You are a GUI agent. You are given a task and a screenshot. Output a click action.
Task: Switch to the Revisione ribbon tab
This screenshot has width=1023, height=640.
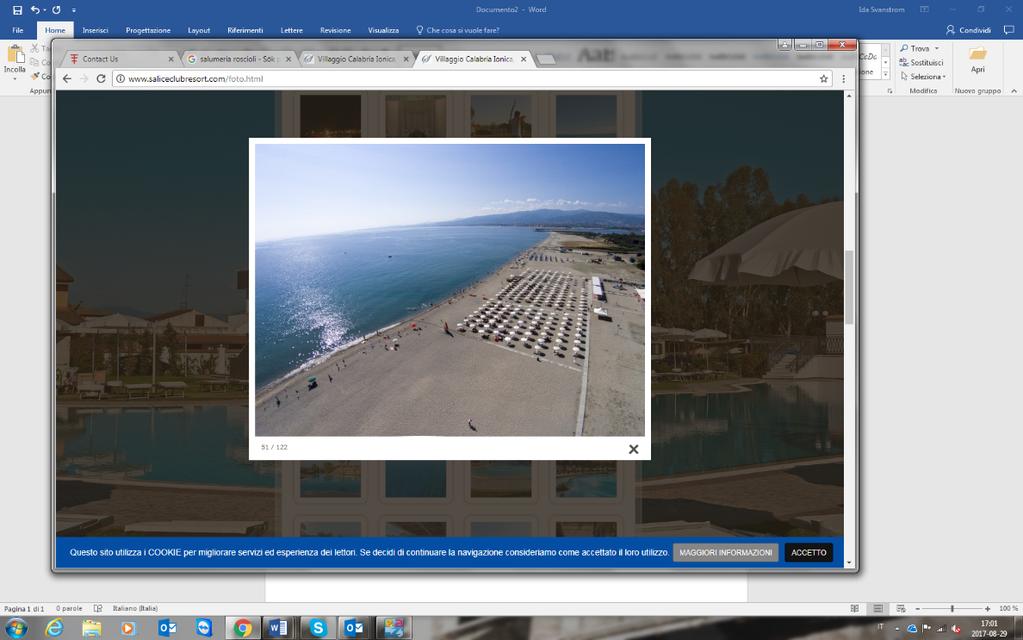click(335, 30)
